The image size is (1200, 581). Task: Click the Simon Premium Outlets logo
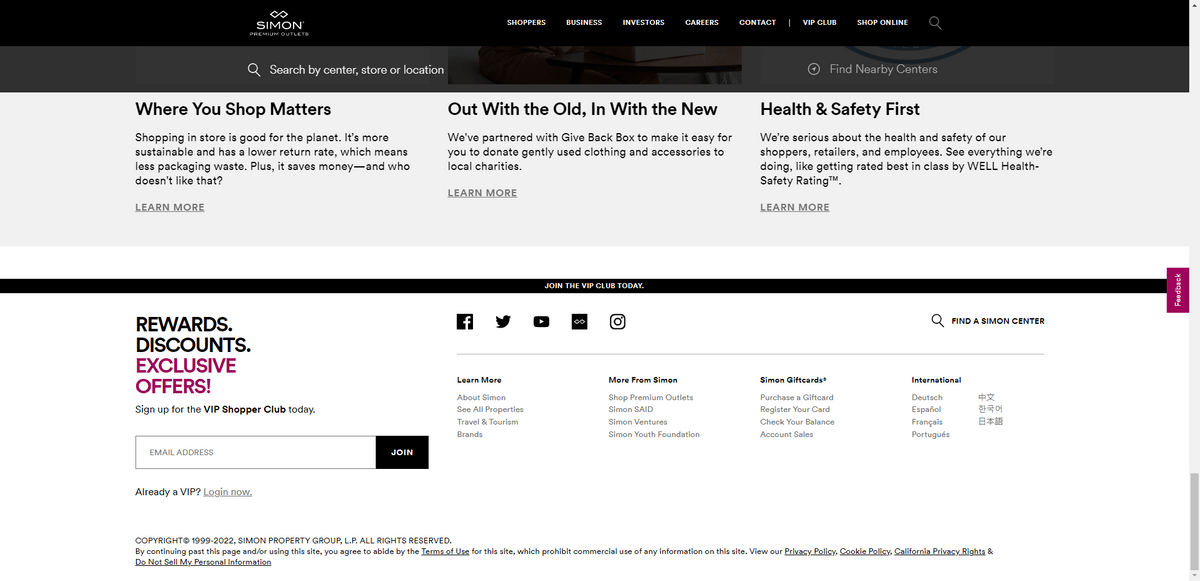pos(279,22)
